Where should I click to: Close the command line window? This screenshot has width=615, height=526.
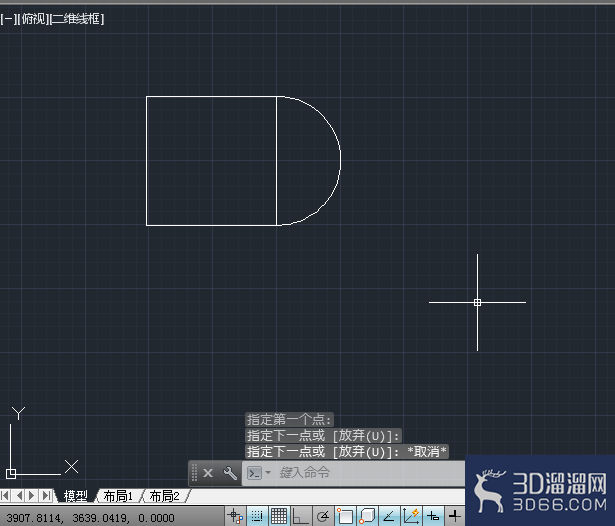[x=208, y=473]
